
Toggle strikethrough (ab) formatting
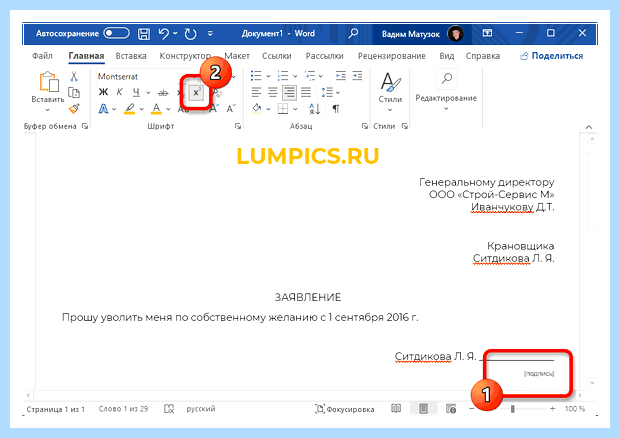point(163,93)
